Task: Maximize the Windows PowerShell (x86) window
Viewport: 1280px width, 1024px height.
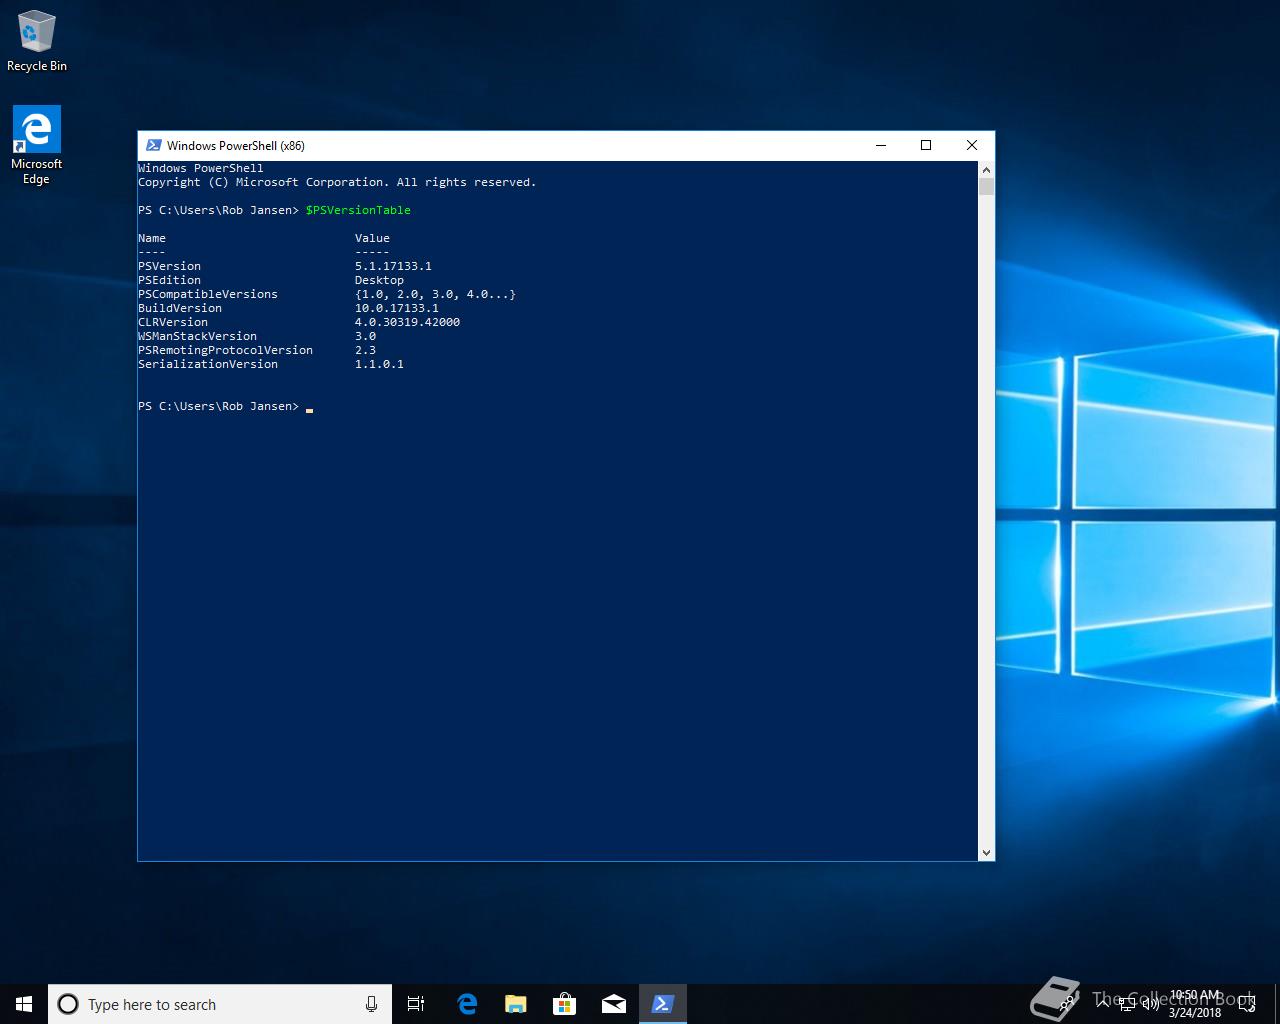Action: pos(926,145)
